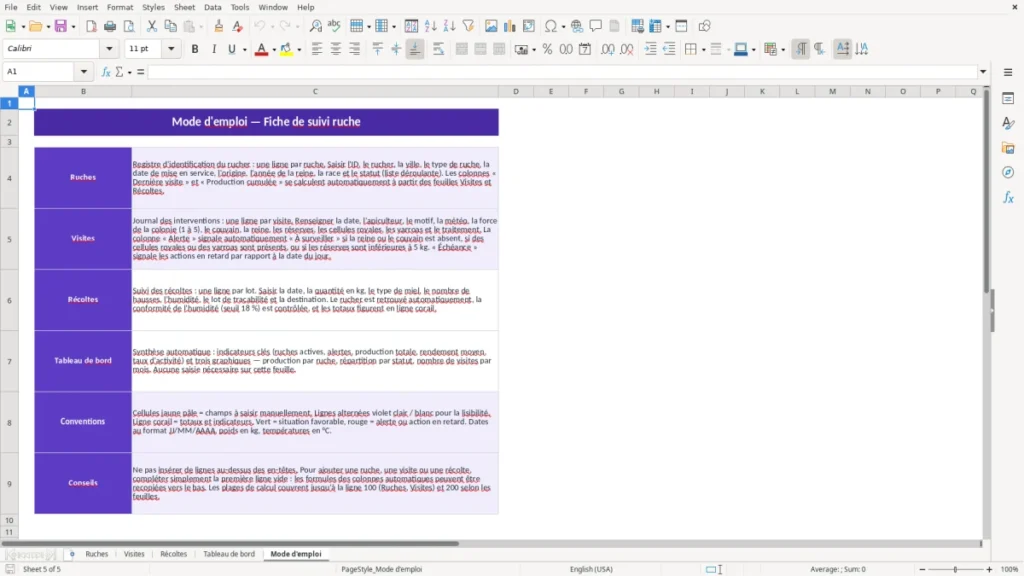Screen dimensions: 1024x576
Task: Insert a hyperlink
Action: (x=577, y=26)
